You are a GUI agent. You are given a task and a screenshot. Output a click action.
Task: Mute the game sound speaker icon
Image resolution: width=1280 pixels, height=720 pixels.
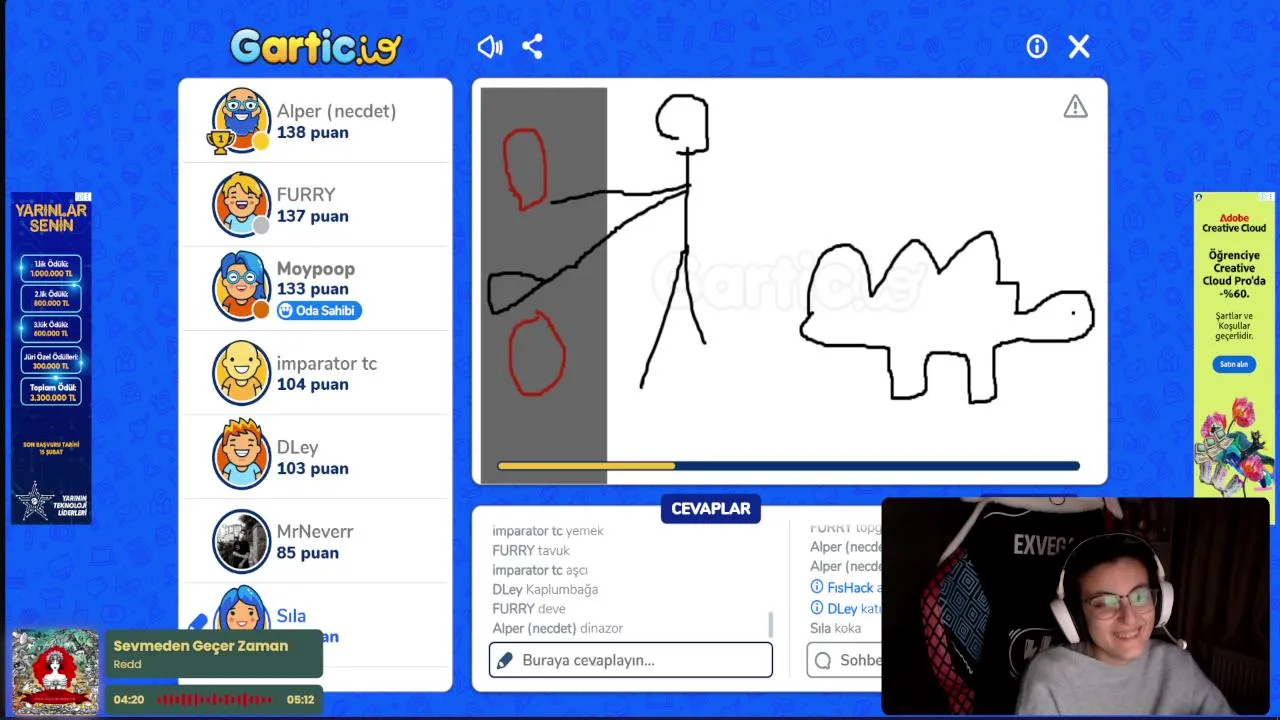(x=490, y=46)
